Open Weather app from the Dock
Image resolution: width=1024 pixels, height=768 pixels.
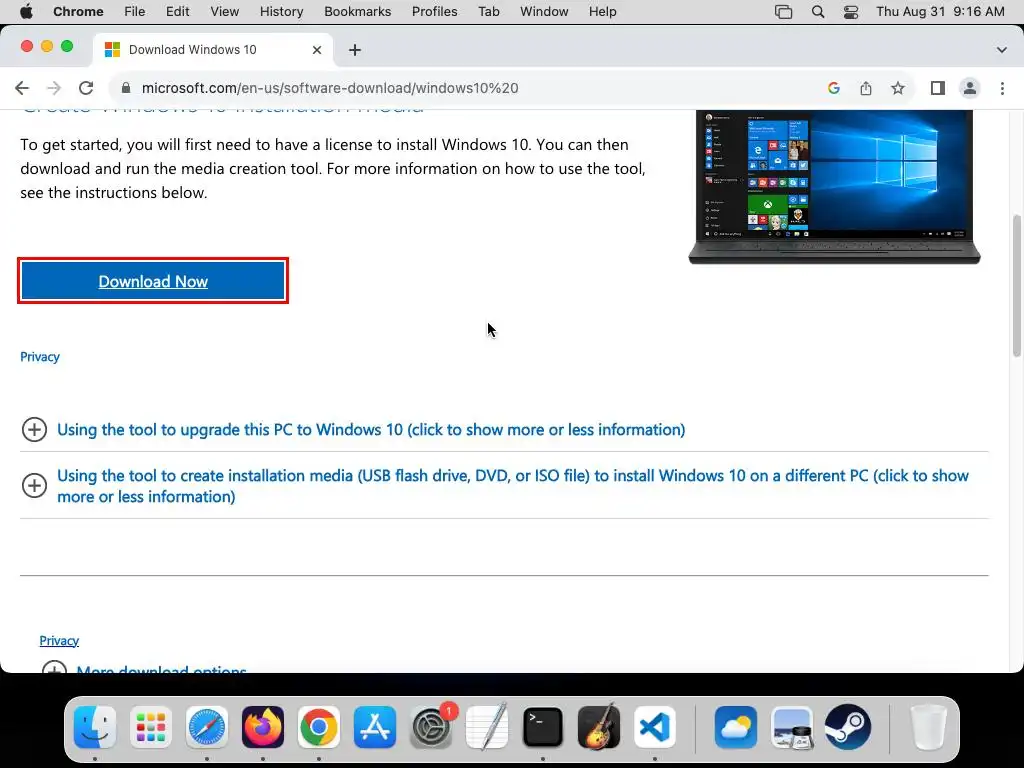(x=736, y=727)
